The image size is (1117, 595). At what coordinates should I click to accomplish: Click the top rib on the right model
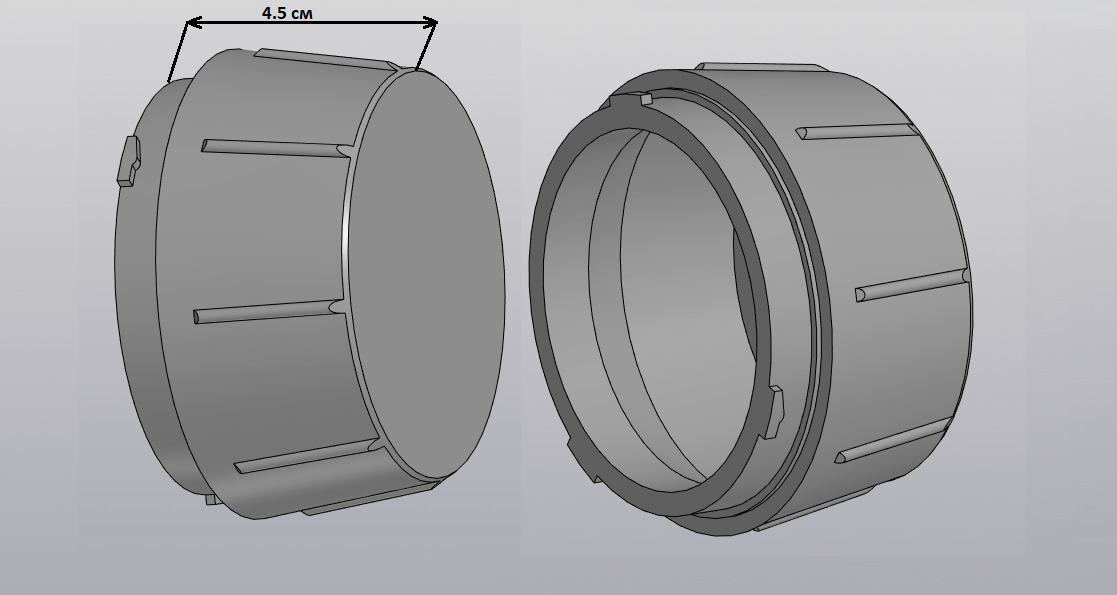(855, 131)
